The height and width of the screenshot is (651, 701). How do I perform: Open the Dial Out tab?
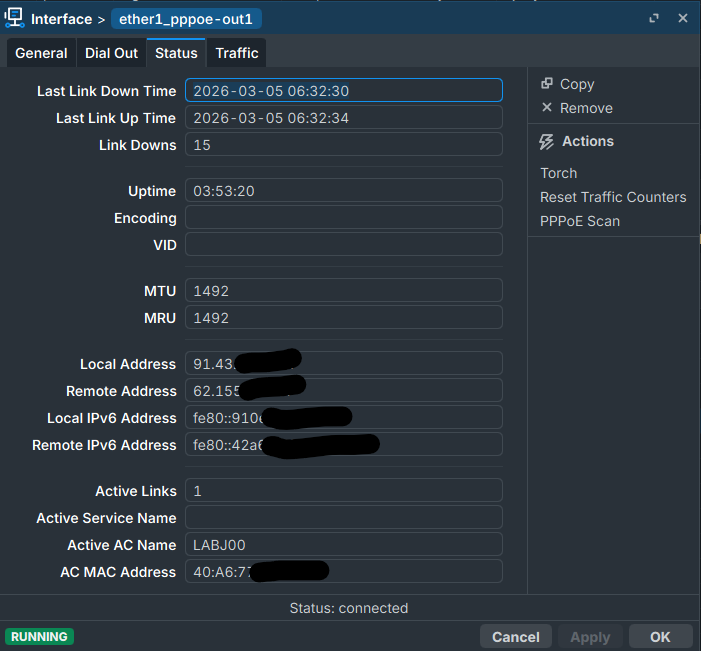(x=111, y=53)
